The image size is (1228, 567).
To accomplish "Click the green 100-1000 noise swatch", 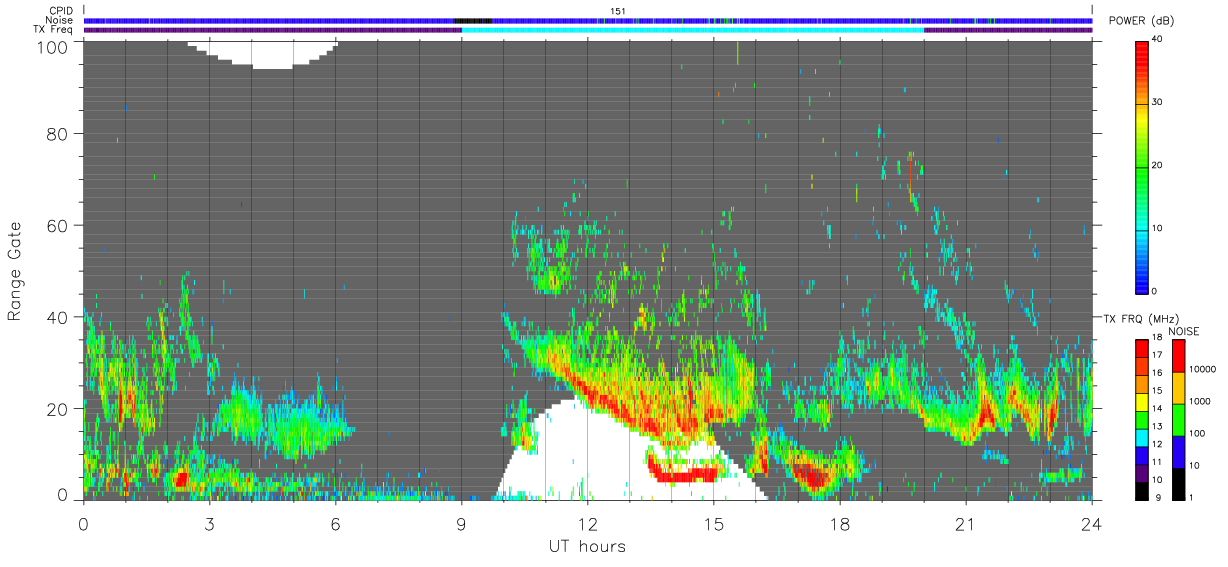I will tap(1179, 419).
